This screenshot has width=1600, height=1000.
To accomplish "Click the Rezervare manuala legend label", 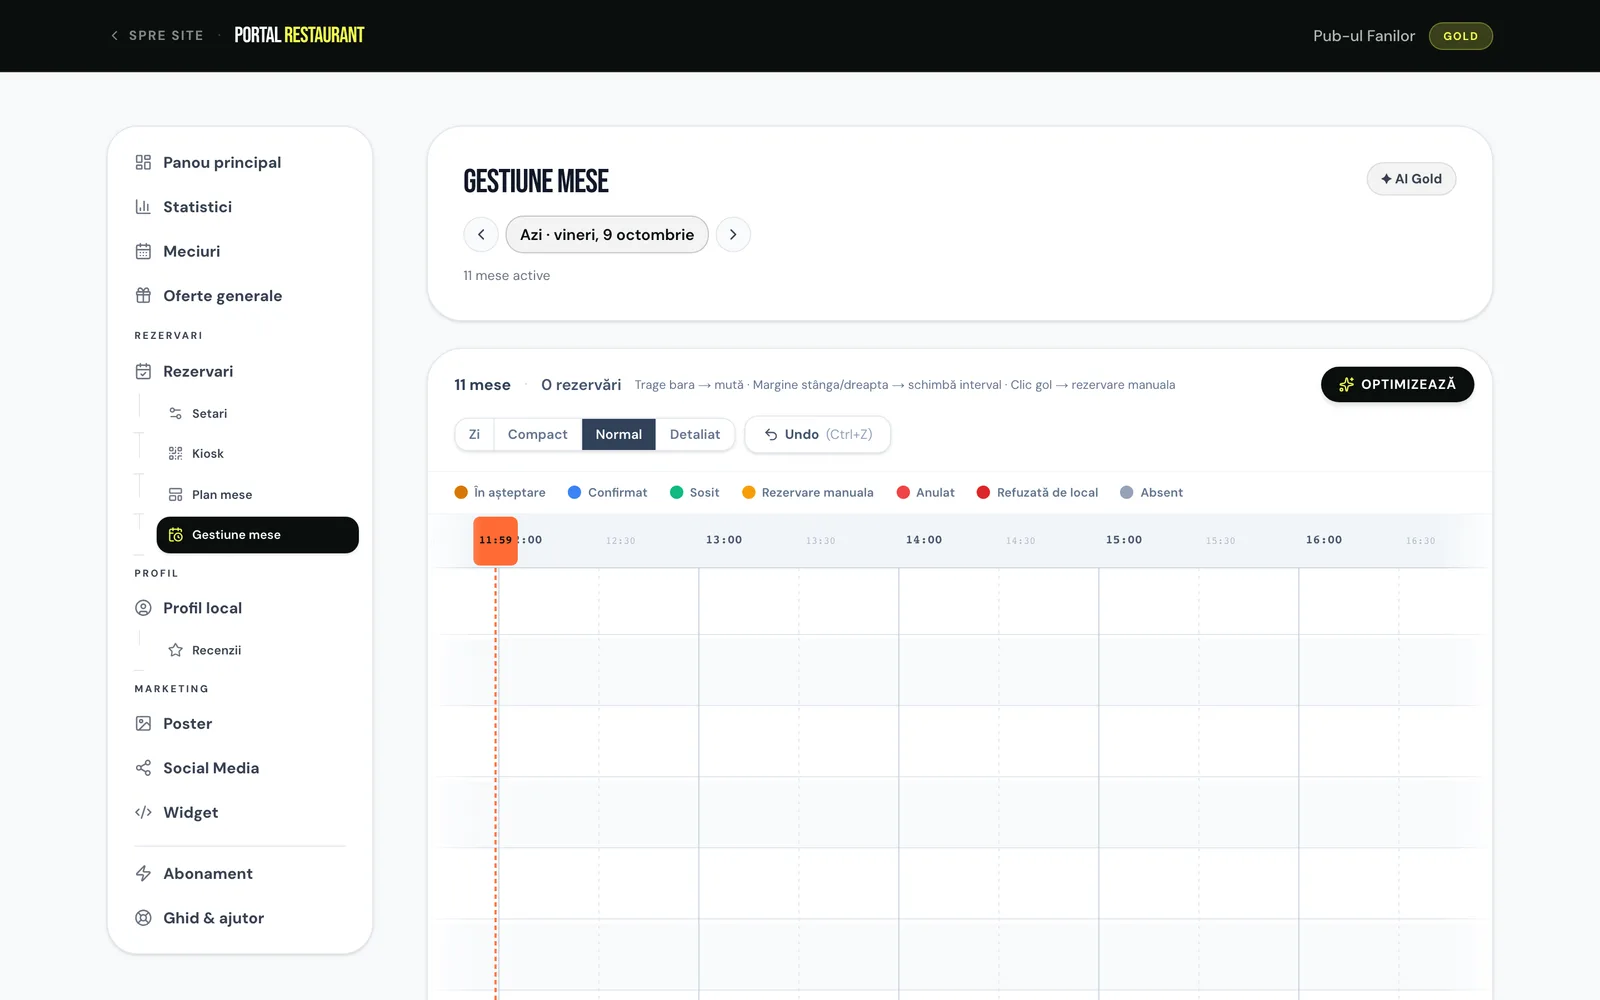I will point(817,493).
